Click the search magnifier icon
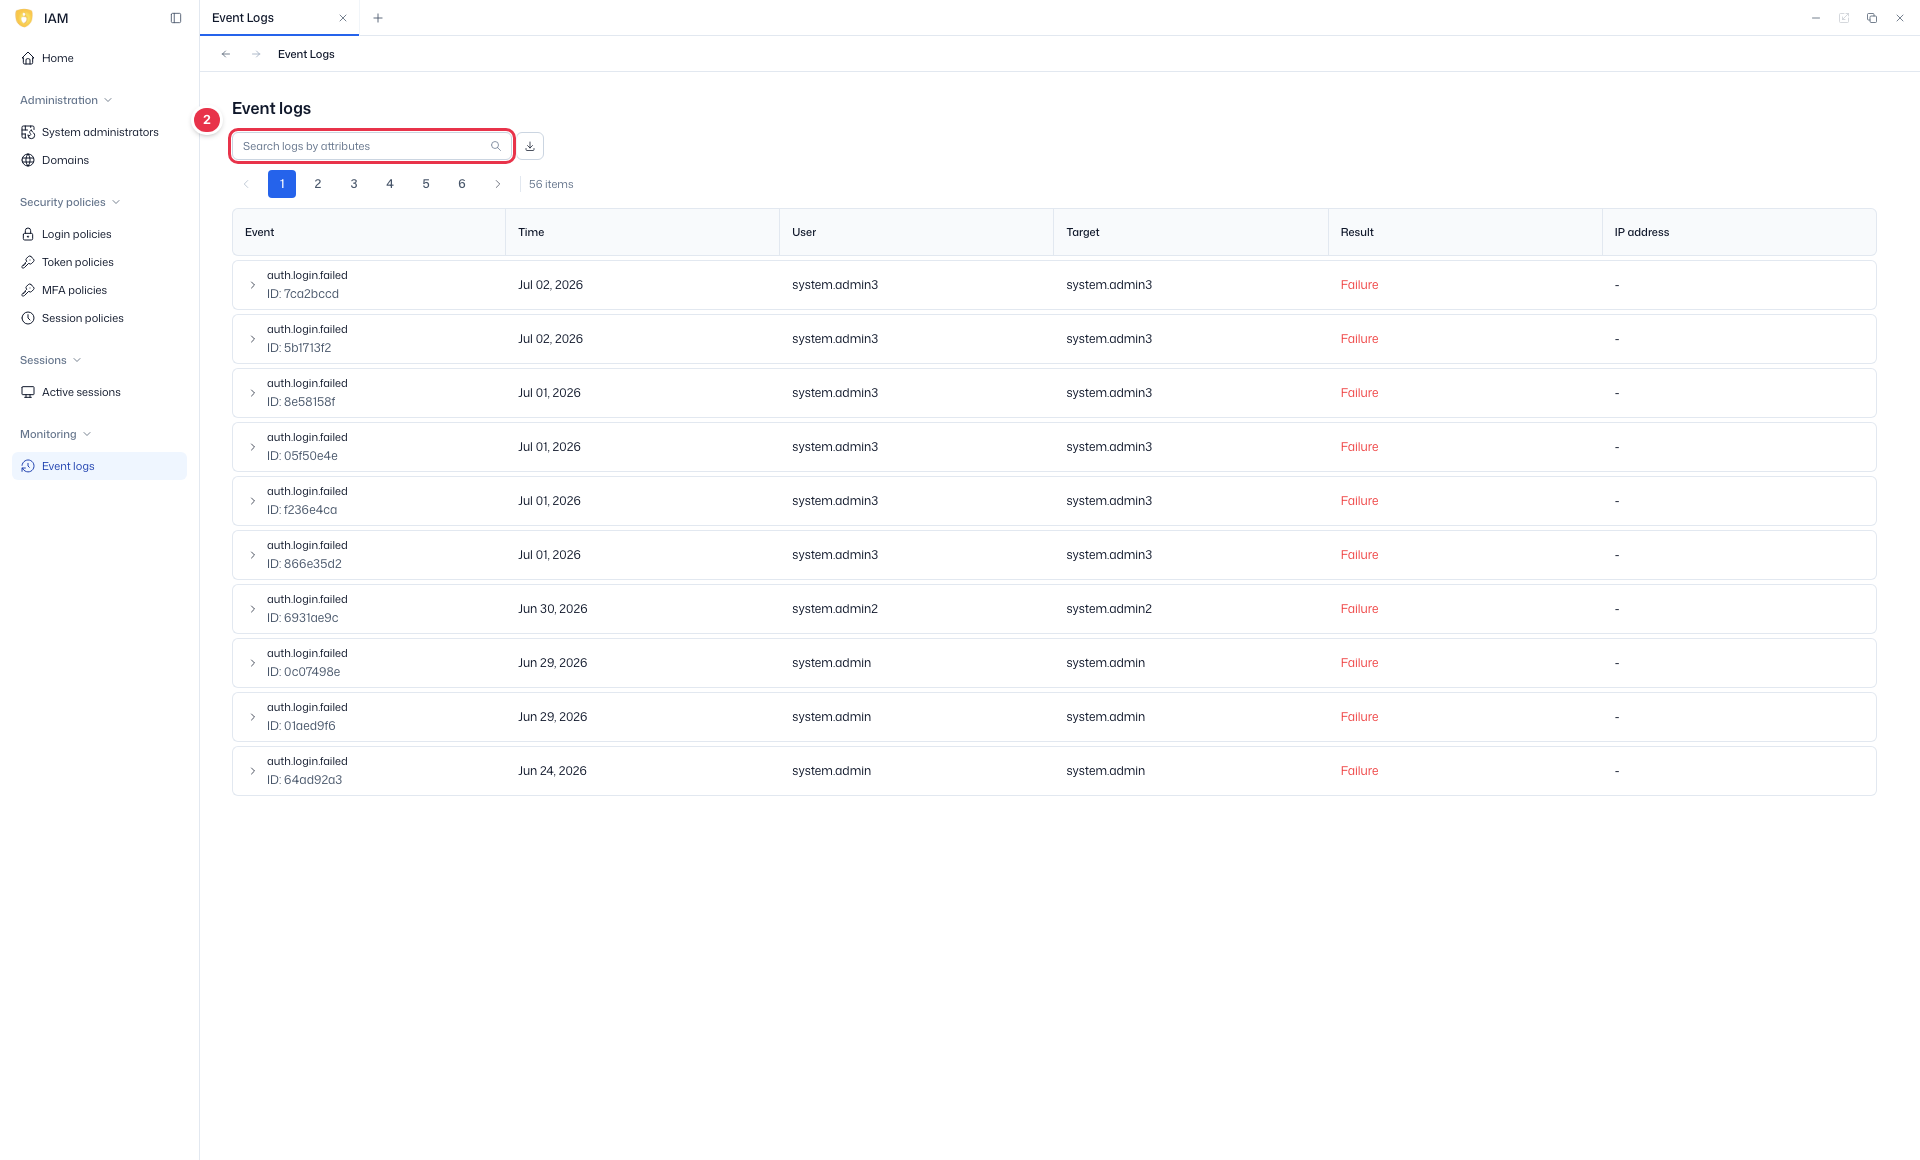 coord(496,146)
